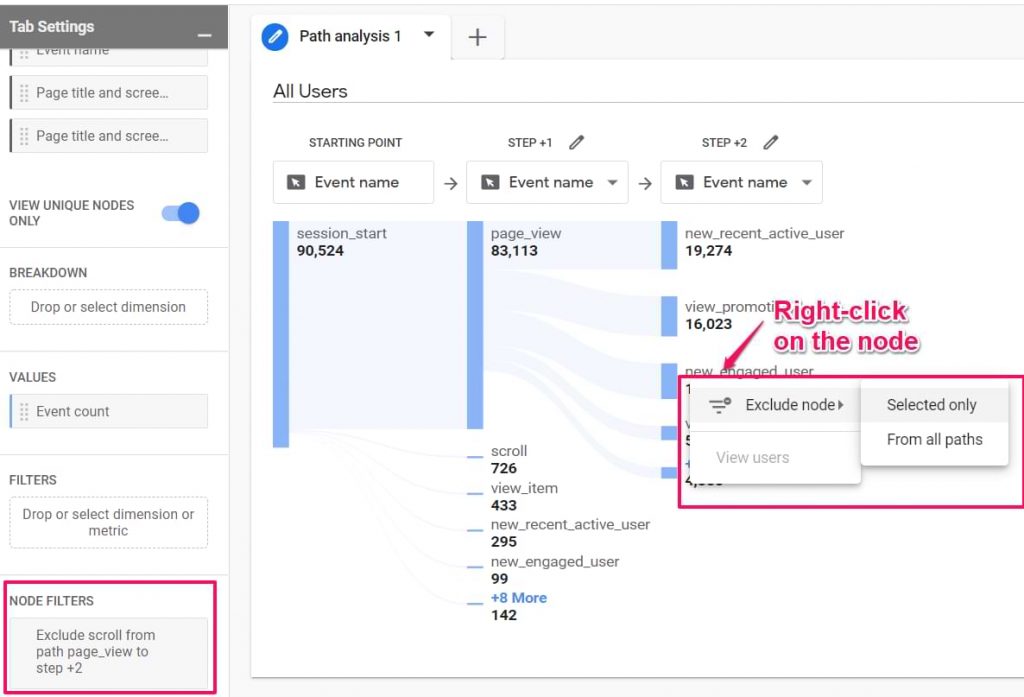Click the node icon in STEP +1 Event name selector
The width and height of the screenshot is (1024, 697).
489,182
